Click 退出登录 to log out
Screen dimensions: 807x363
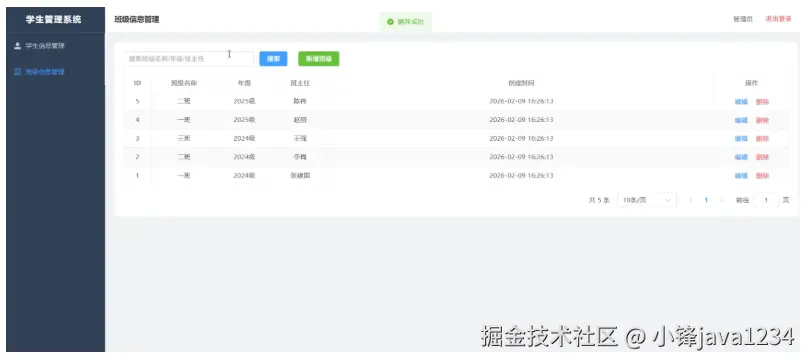778,19
